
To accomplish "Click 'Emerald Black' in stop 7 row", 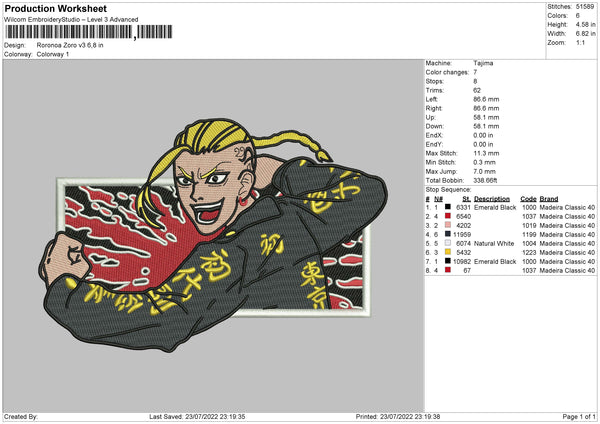I will (495, 261).
